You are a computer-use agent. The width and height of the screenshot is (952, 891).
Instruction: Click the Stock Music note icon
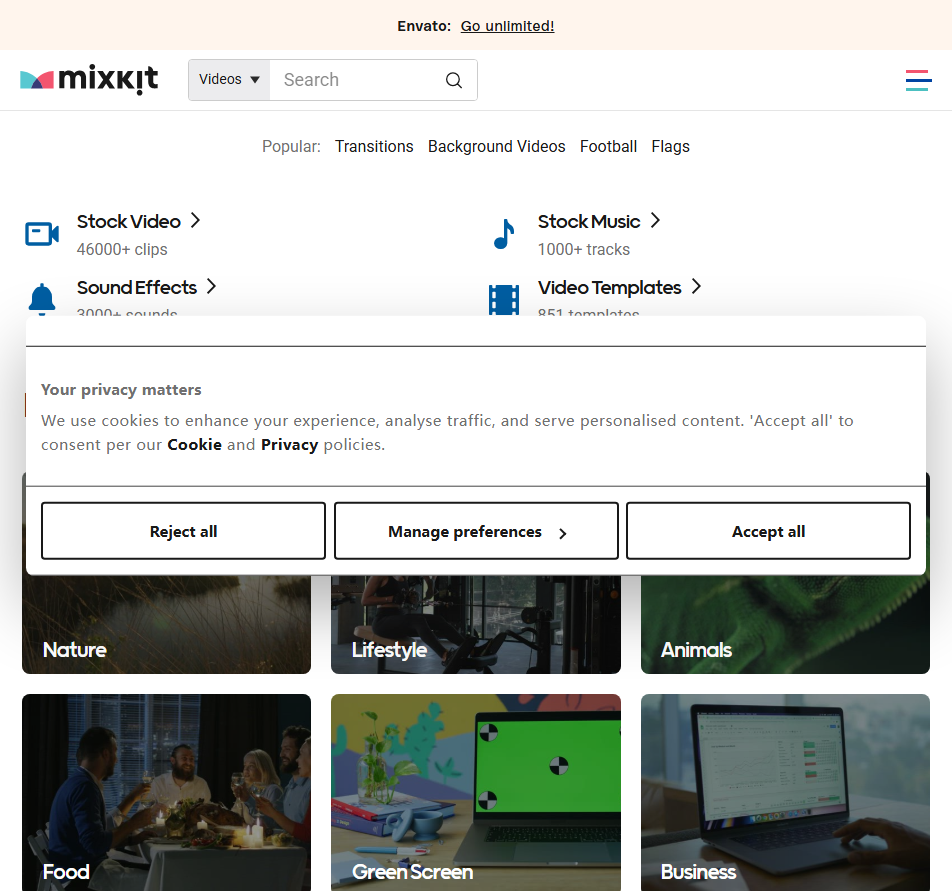click(504, 234)
